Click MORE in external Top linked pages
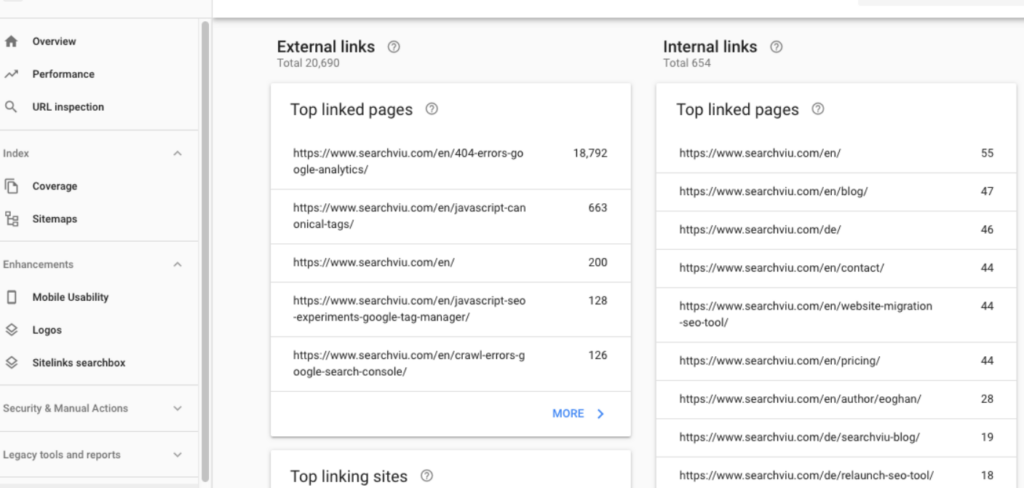Viewport: 1024px width, 488px height. [578, 413]
